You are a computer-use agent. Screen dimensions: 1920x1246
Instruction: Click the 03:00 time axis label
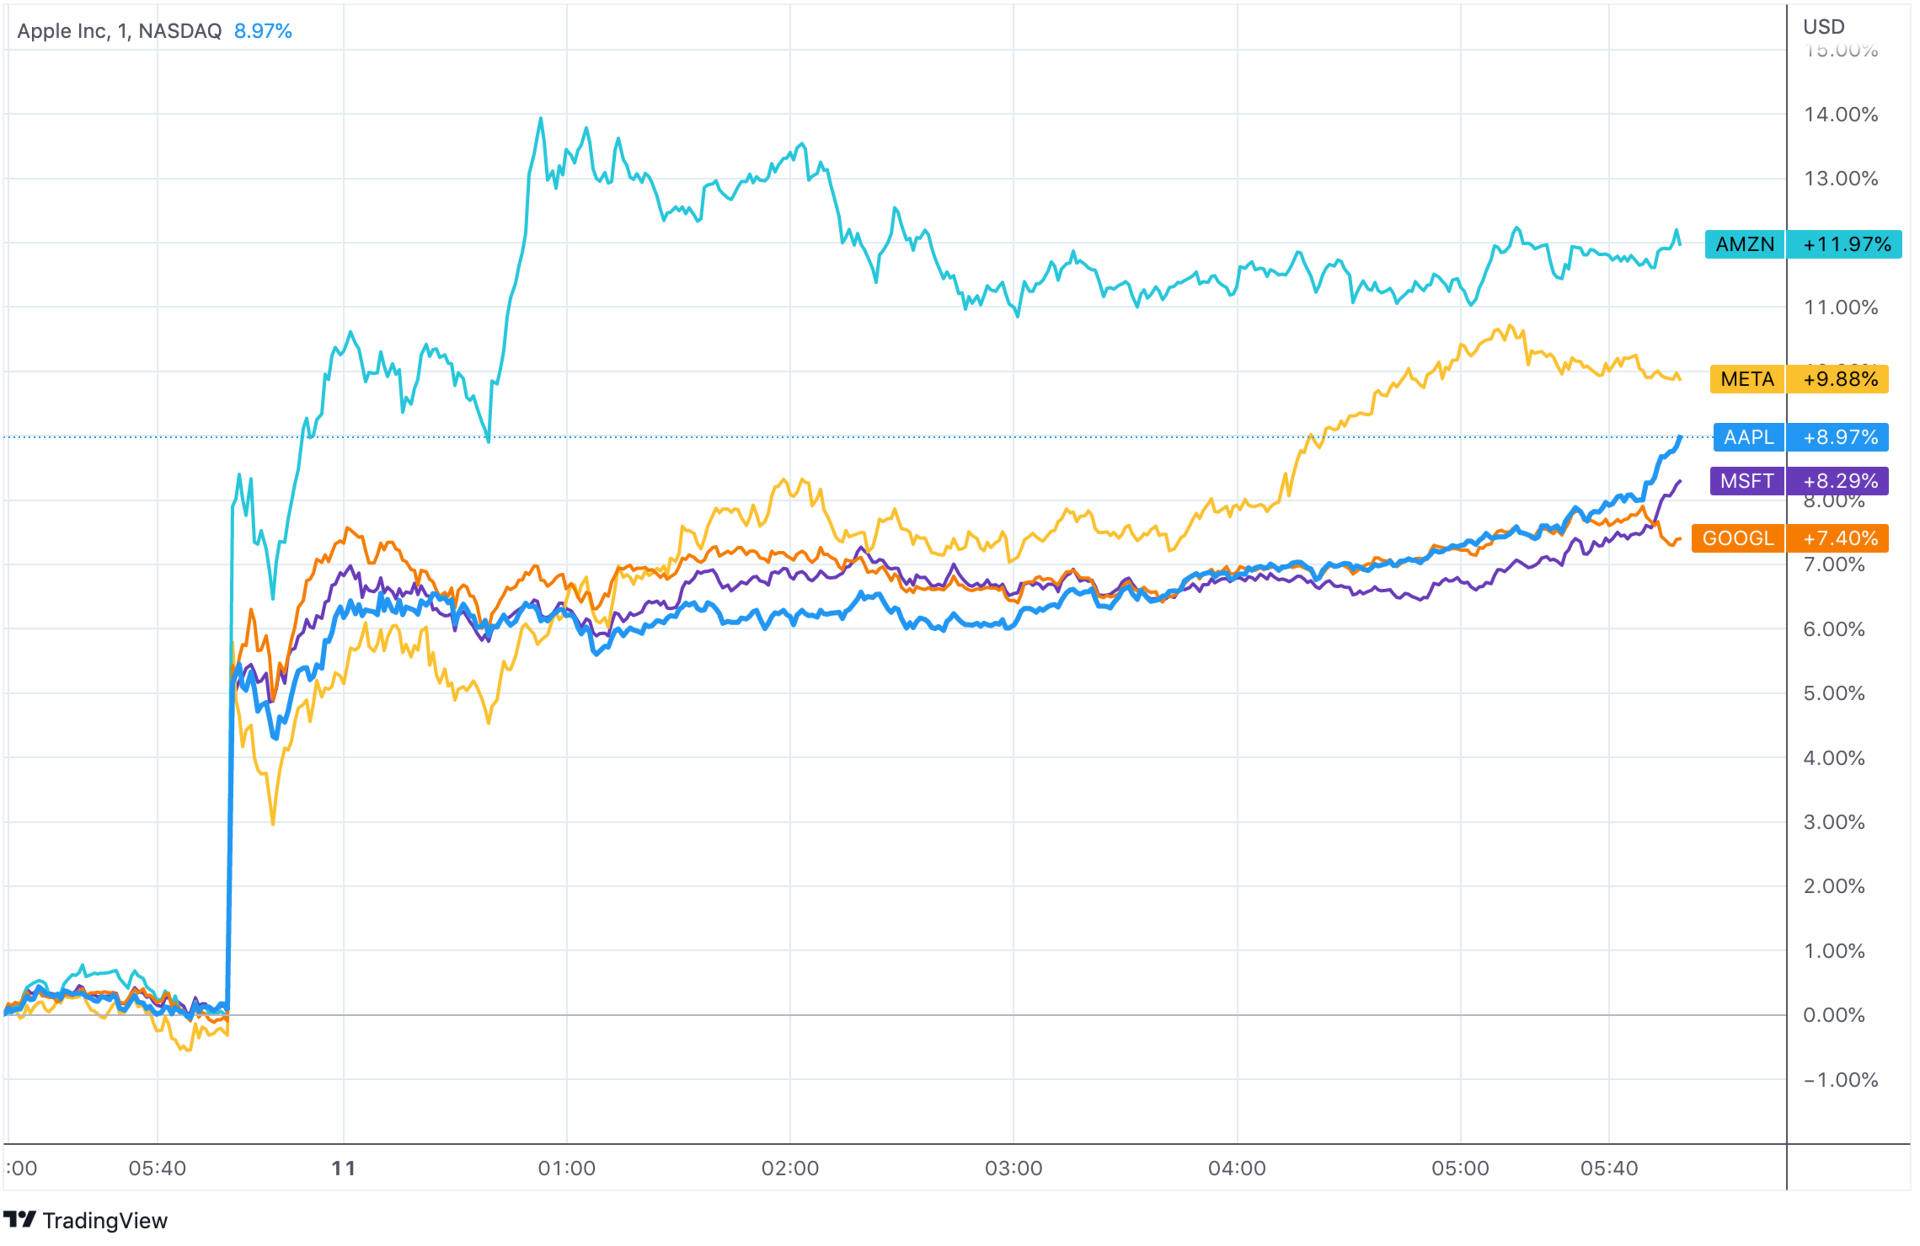[x=1013, y=1168]
